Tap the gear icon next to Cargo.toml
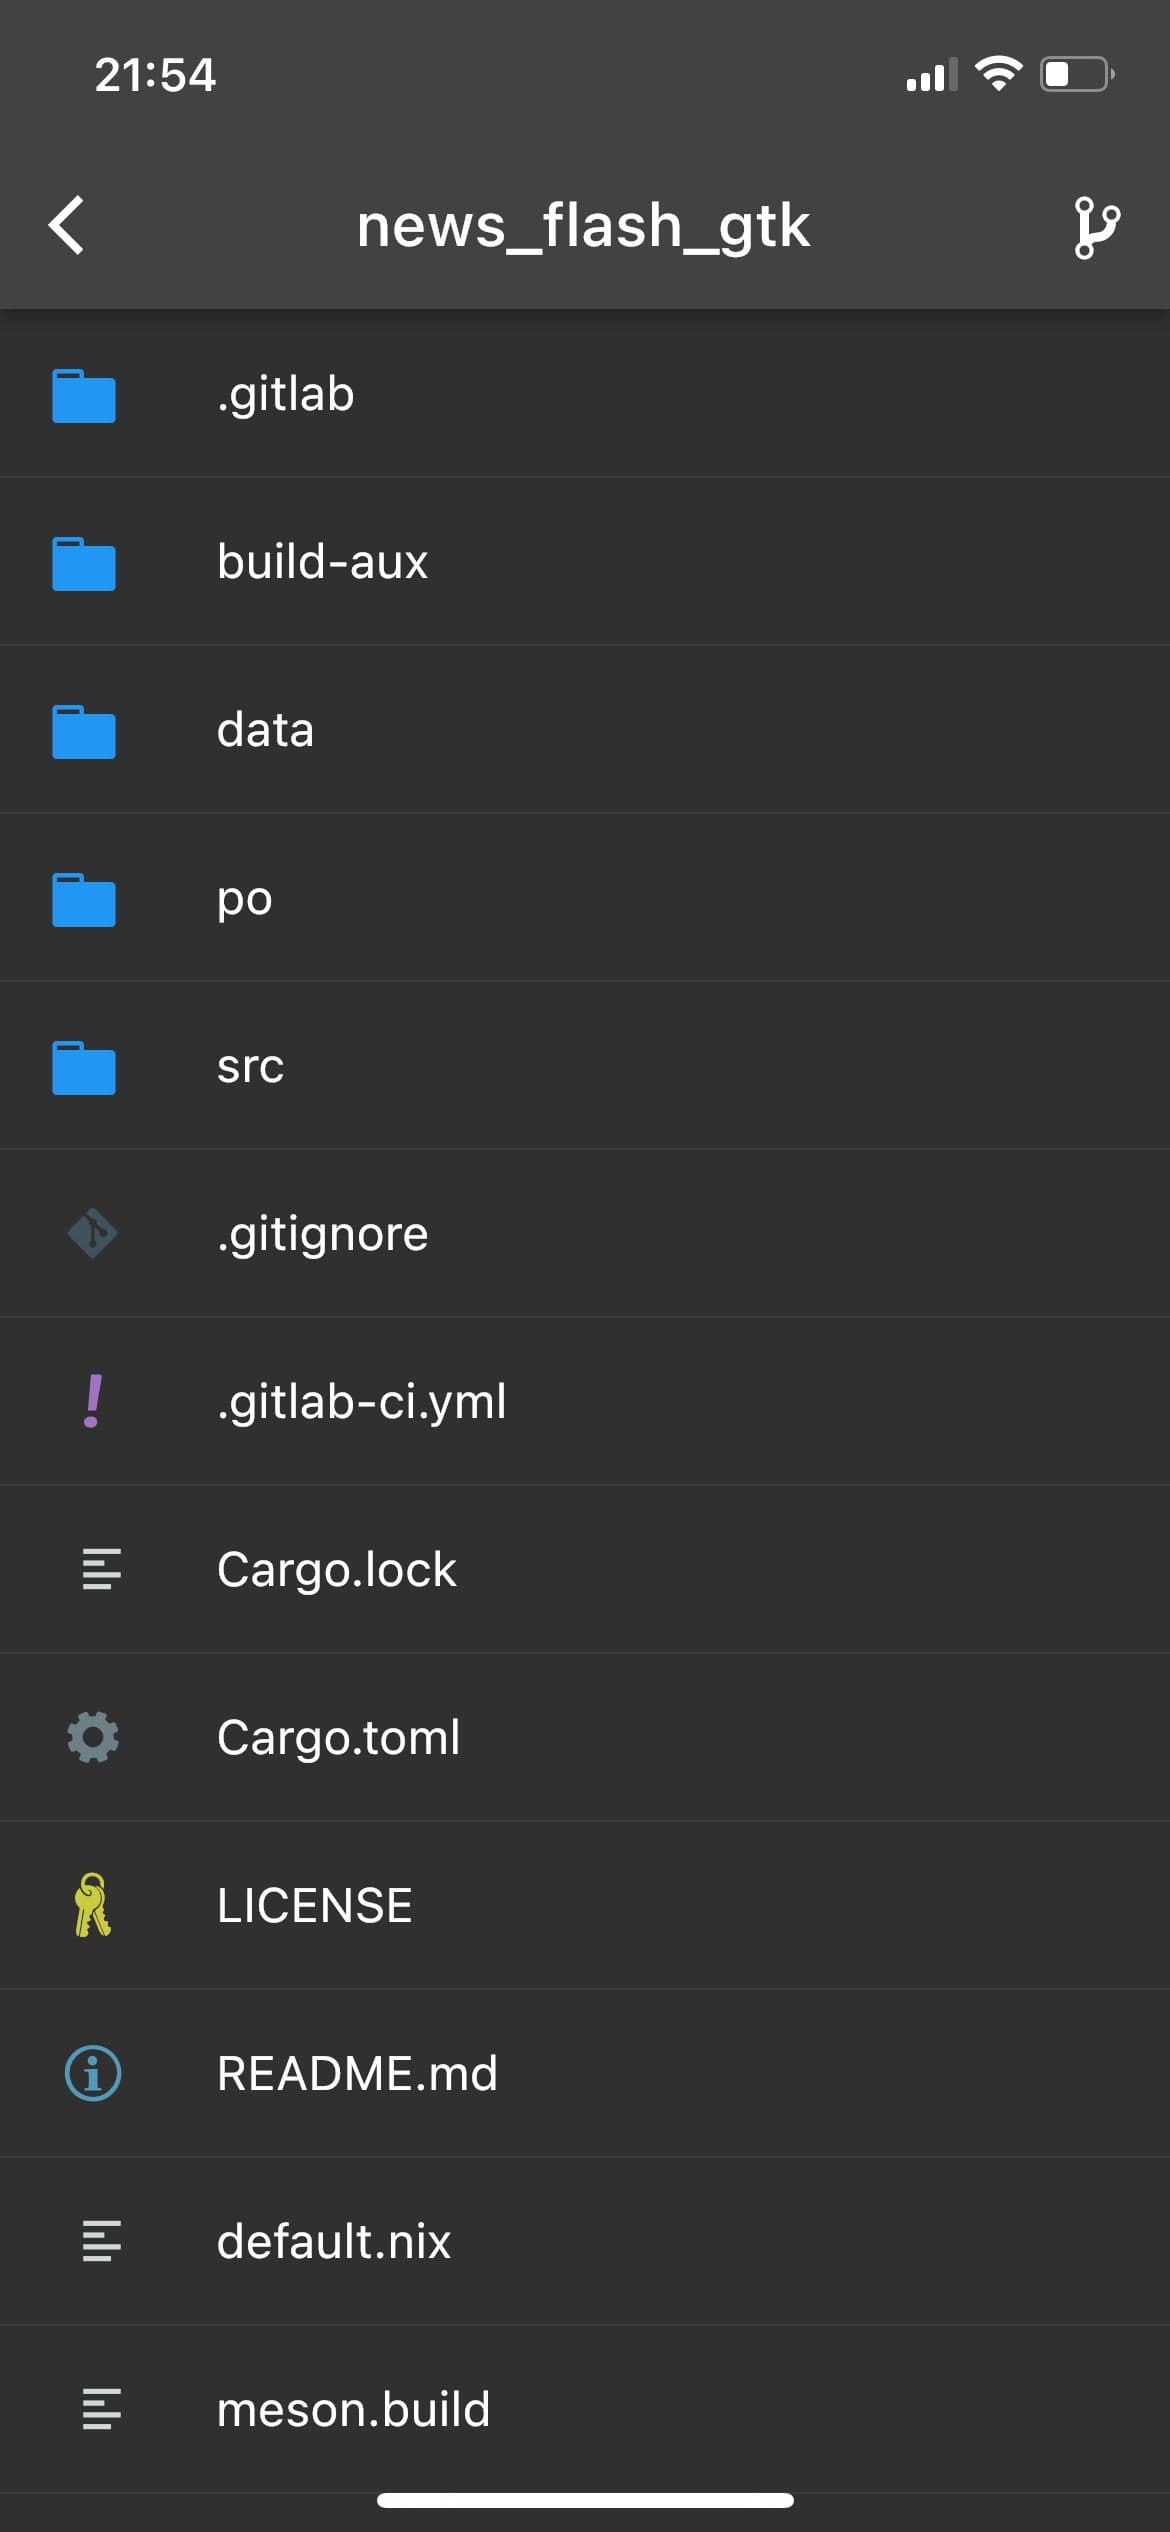Viewport: 1170px width, 2532px height. click(94, 1739)
